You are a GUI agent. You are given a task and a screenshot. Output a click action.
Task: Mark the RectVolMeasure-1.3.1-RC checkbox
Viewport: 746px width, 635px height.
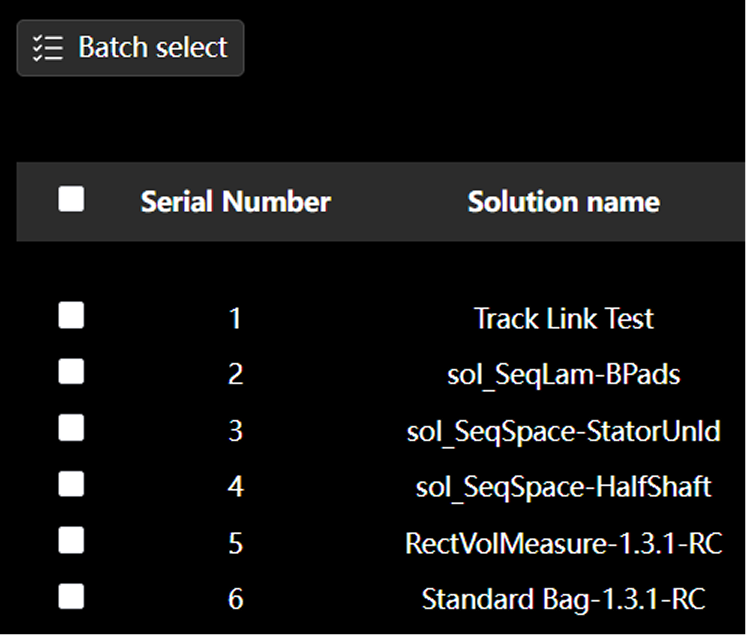[71, 541]
